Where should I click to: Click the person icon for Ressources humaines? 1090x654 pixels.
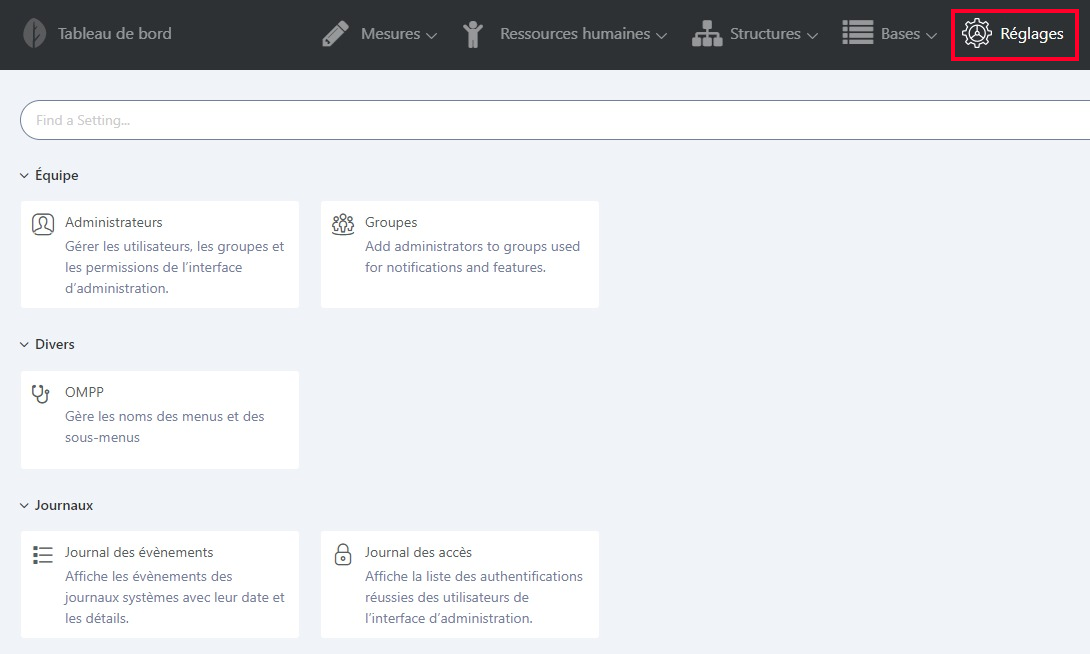click(x=474, y=34)
